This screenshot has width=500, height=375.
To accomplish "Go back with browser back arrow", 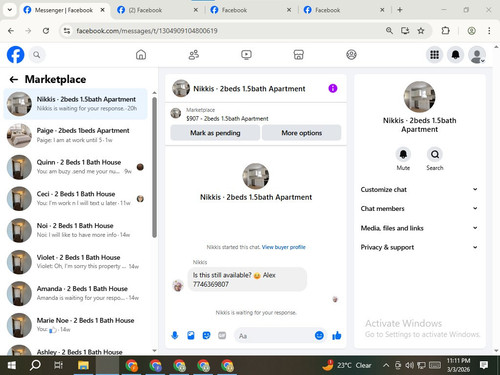I will (x=11, y=31).
